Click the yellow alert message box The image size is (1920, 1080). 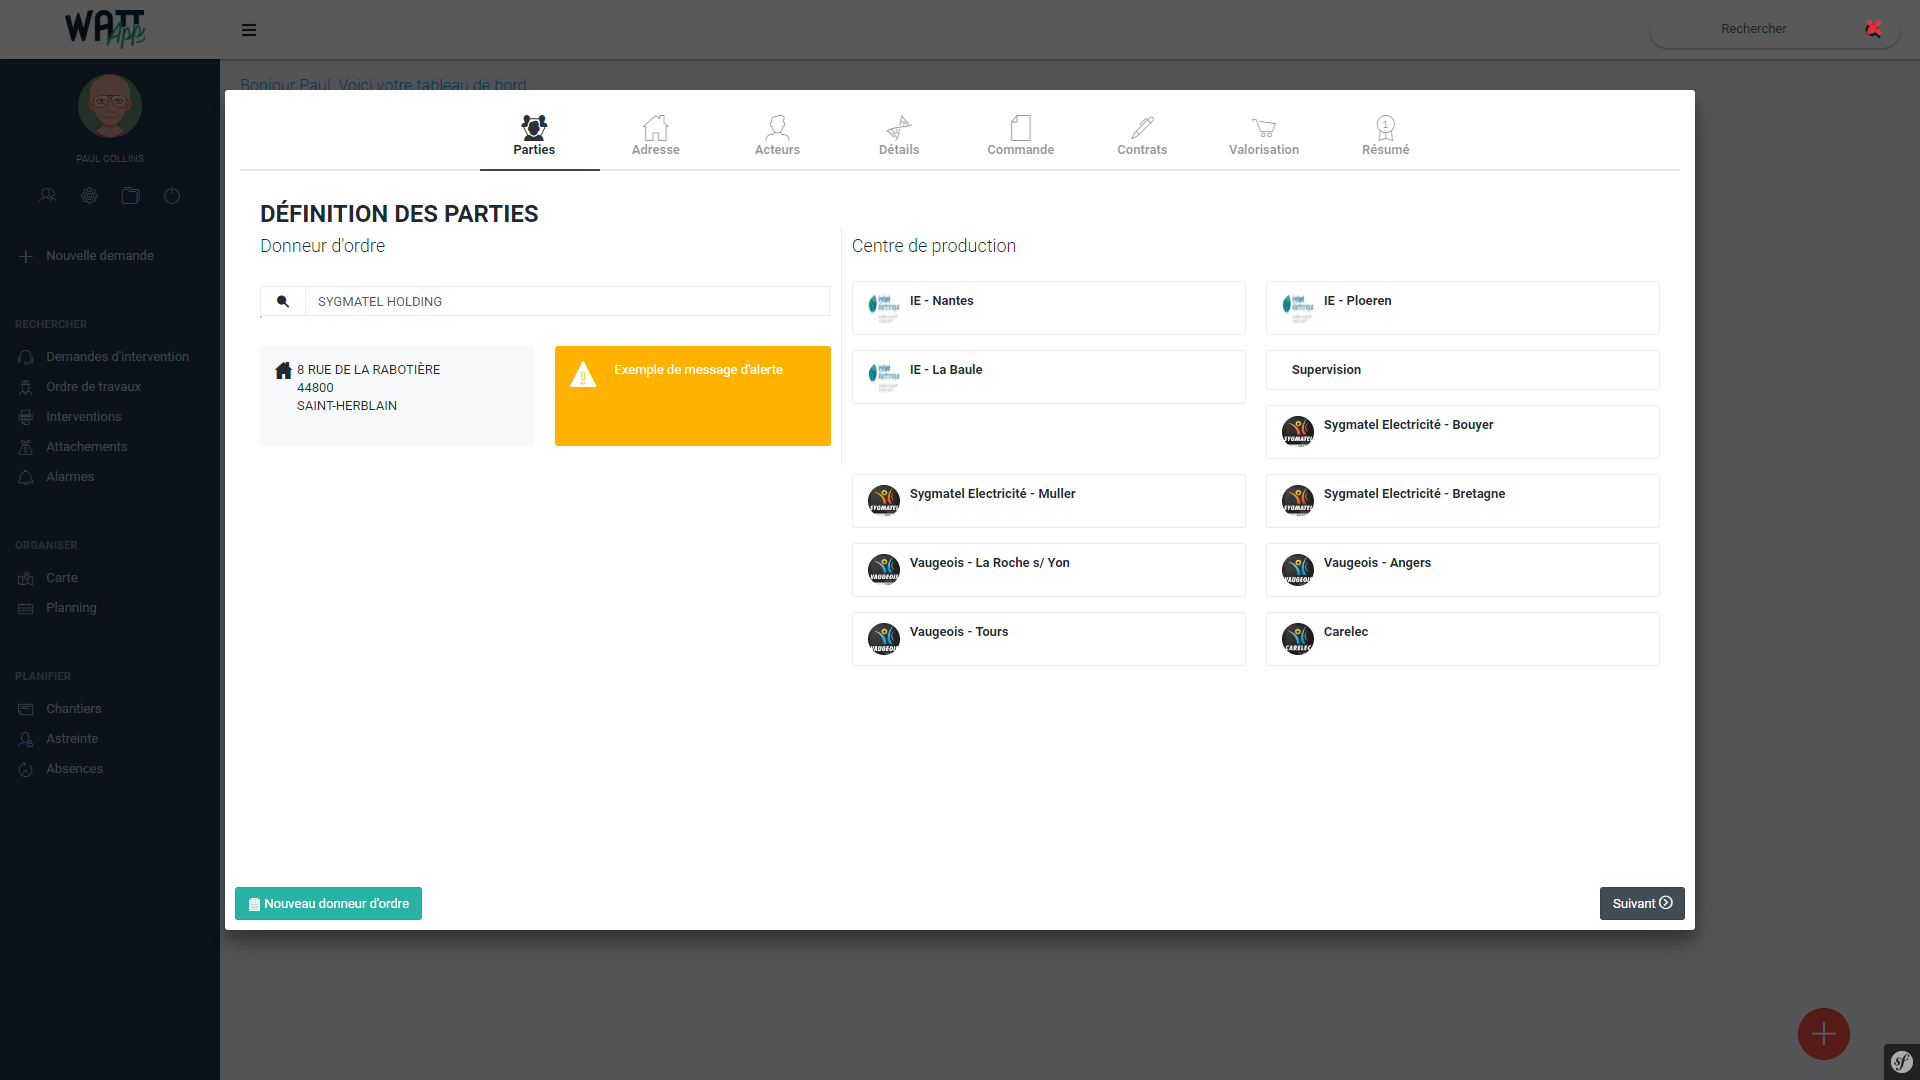(x=692, y=396)
